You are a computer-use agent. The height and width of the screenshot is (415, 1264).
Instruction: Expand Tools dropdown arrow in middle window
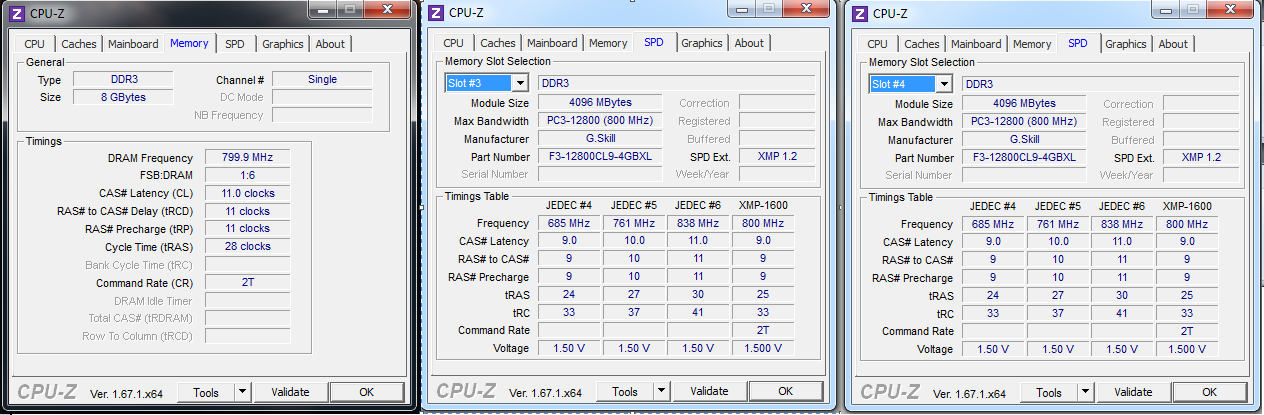662,392
